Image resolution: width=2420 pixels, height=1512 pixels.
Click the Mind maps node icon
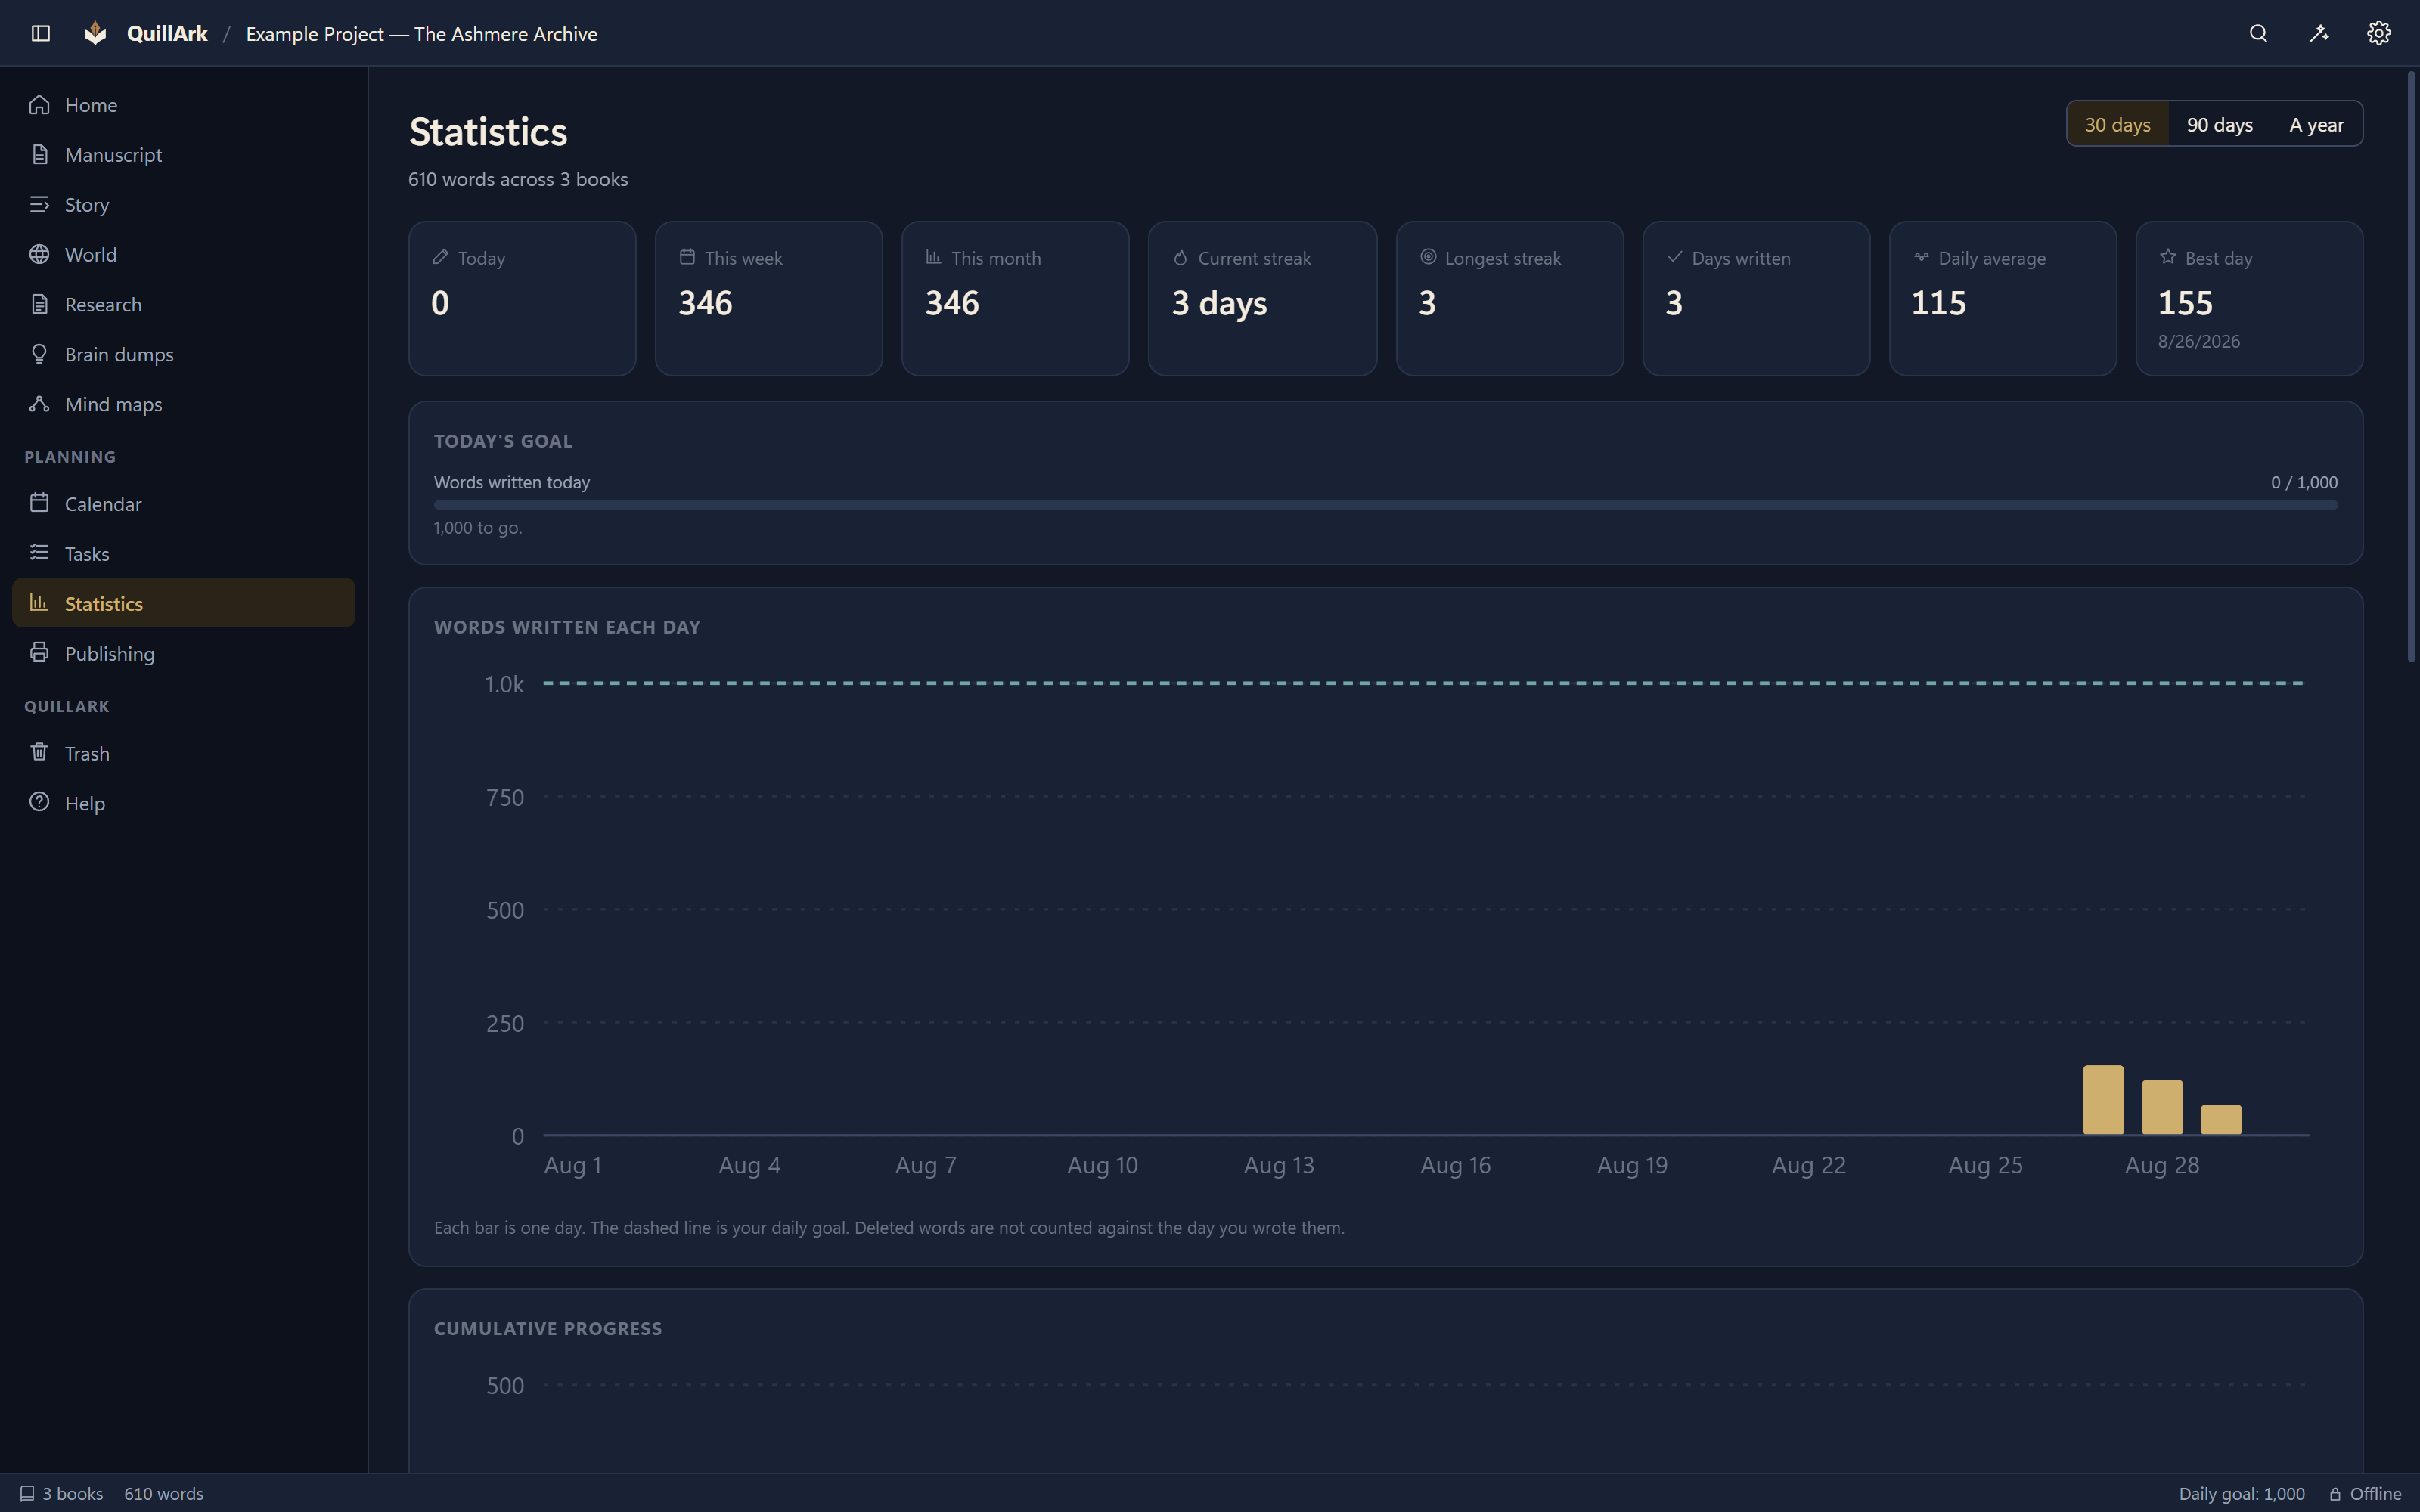click(x=39, y=404)
